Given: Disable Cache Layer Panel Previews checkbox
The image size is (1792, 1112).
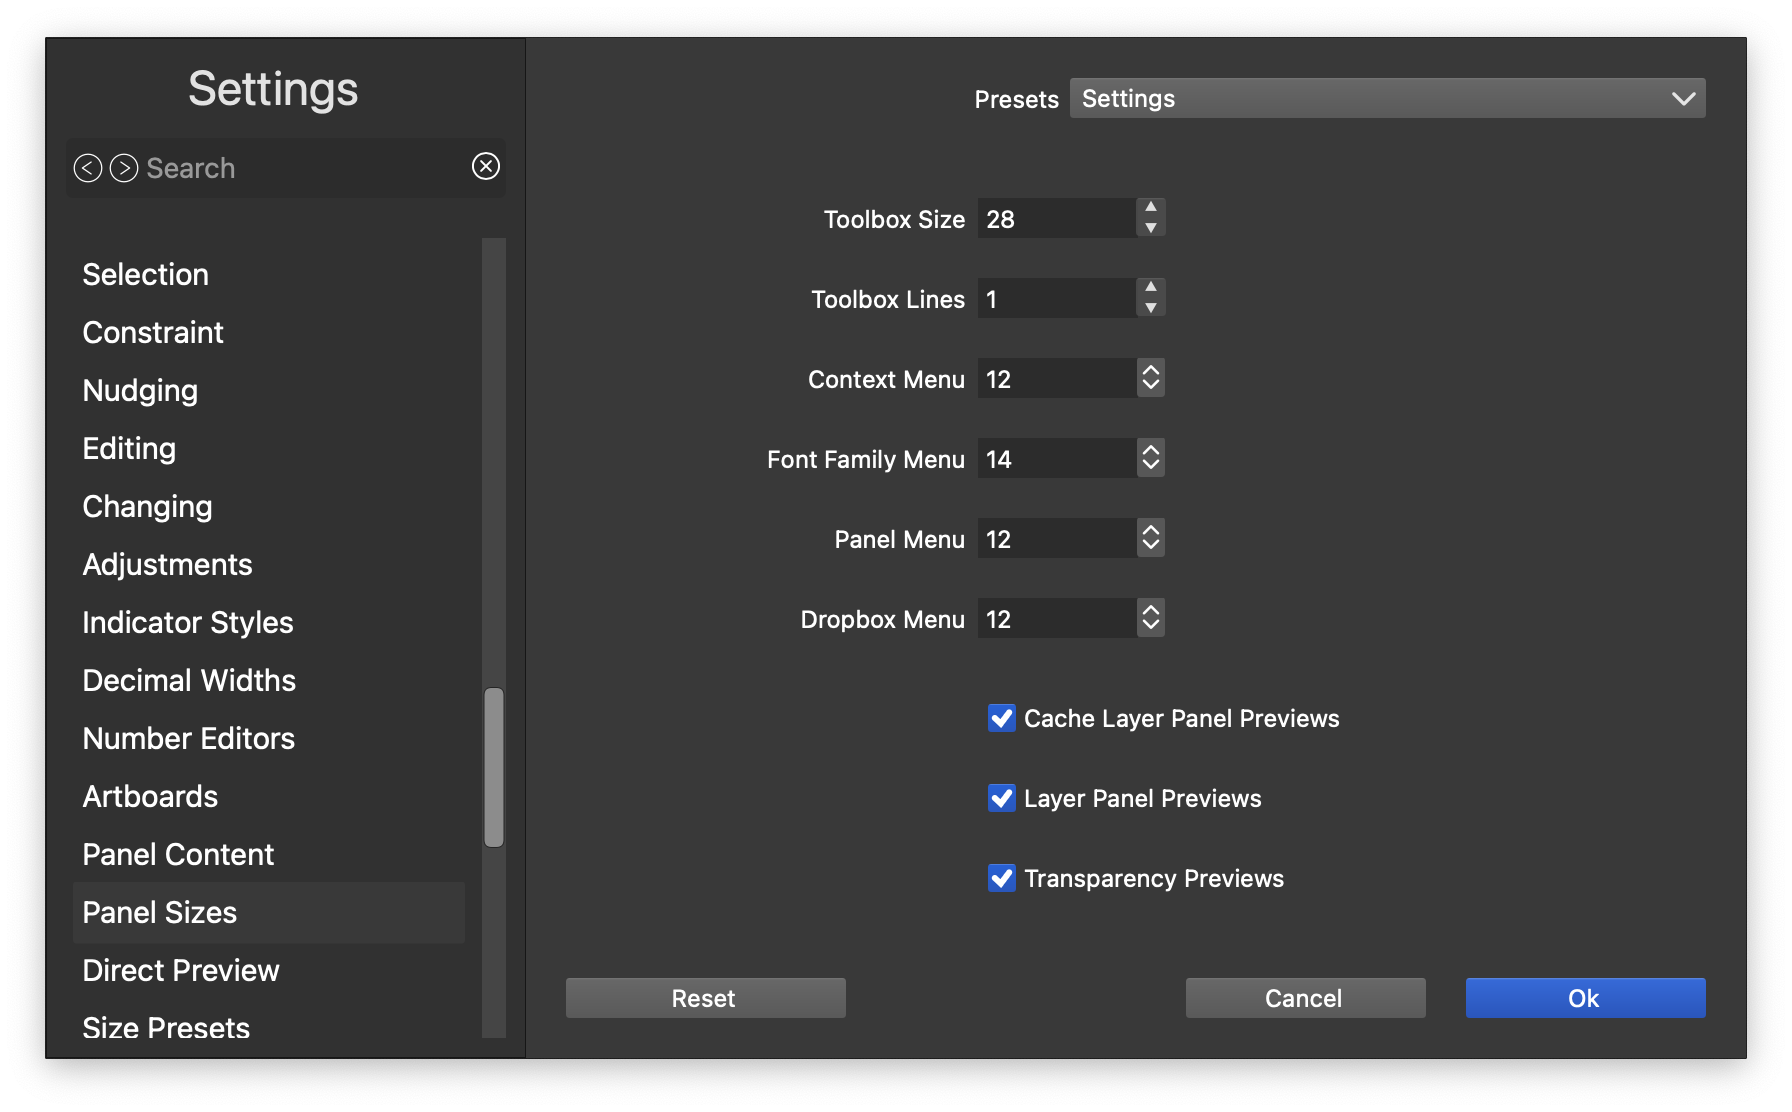Looking at the screenshot, I should click(1002, 718).
